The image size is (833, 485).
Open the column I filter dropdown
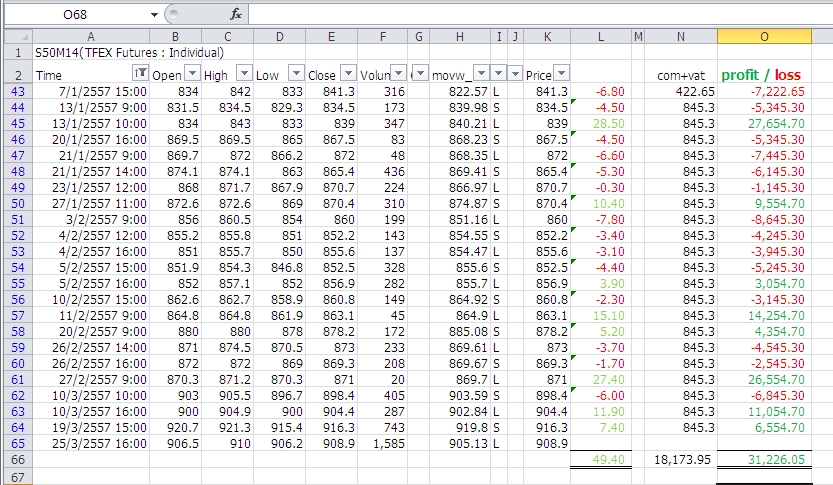pos(498,73)
